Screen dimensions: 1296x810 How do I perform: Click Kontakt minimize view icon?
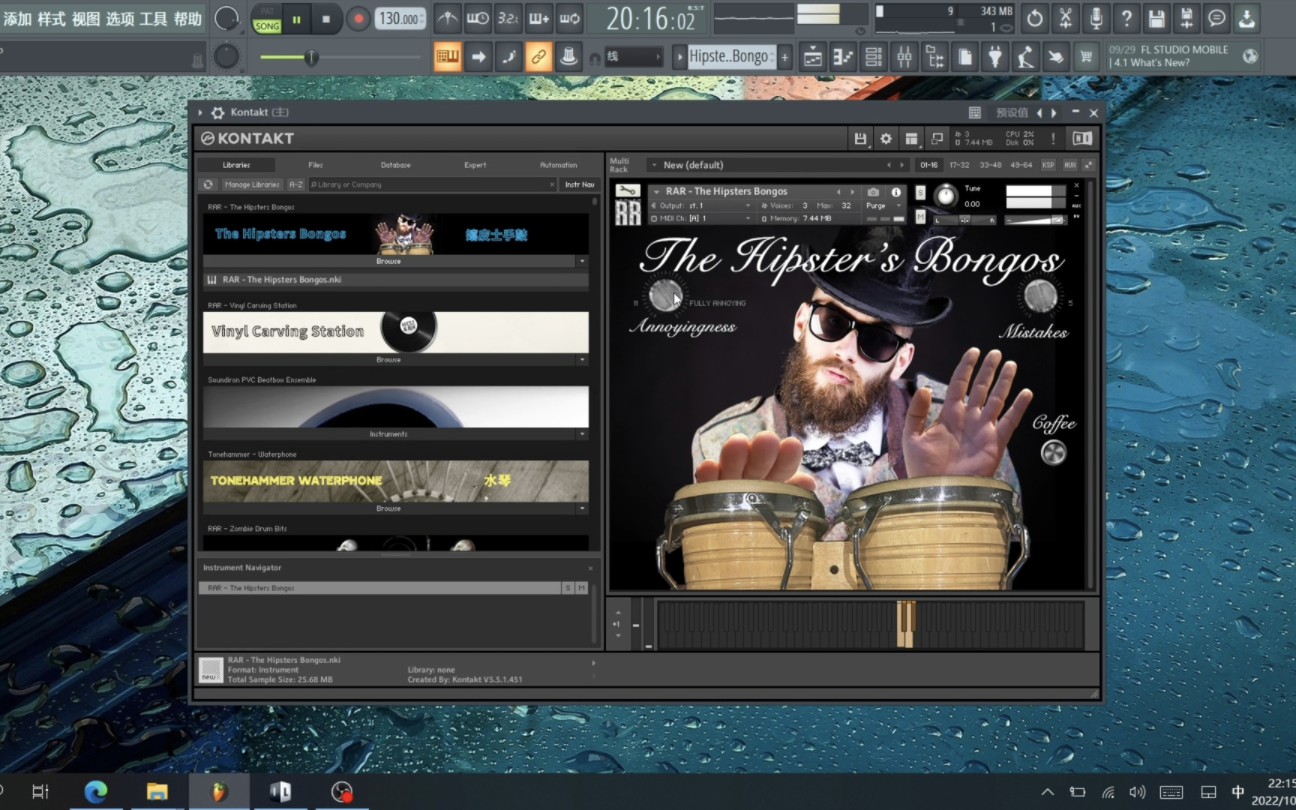coord(937,138)
